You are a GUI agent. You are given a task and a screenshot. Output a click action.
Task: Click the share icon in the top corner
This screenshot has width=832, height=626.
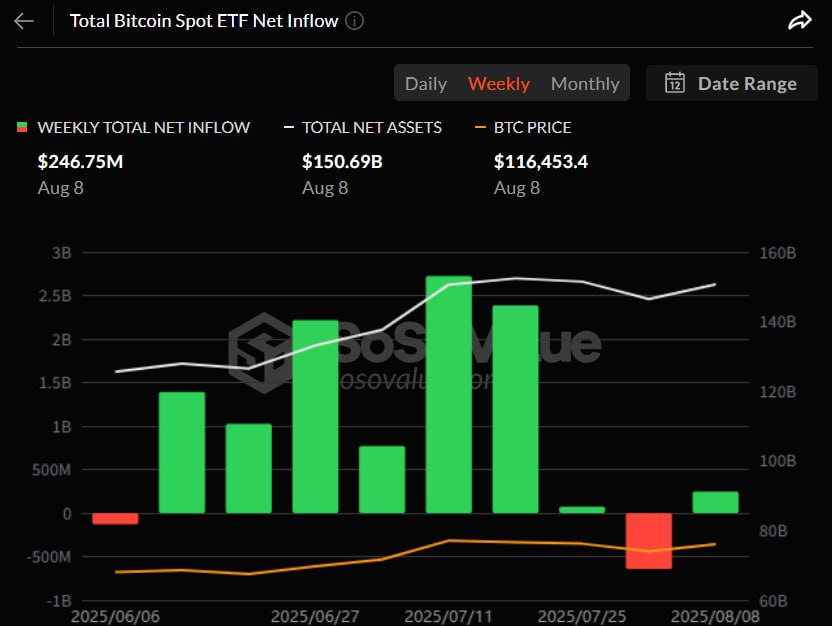tap(799, 18)
